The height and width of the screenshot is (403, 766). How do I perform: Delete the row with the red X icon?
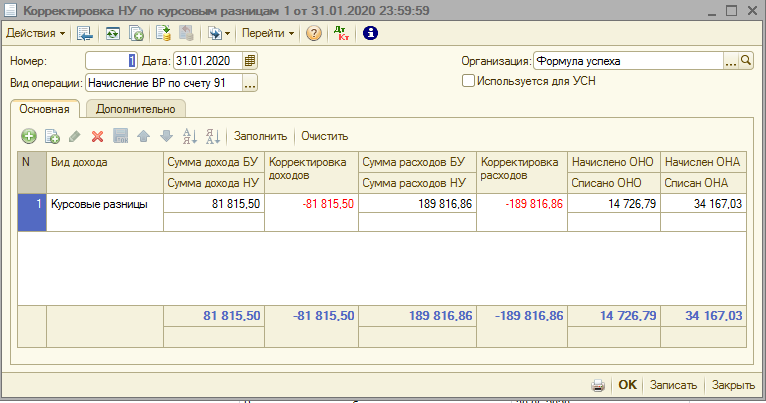pyautogui.click(x=98, y=136)
